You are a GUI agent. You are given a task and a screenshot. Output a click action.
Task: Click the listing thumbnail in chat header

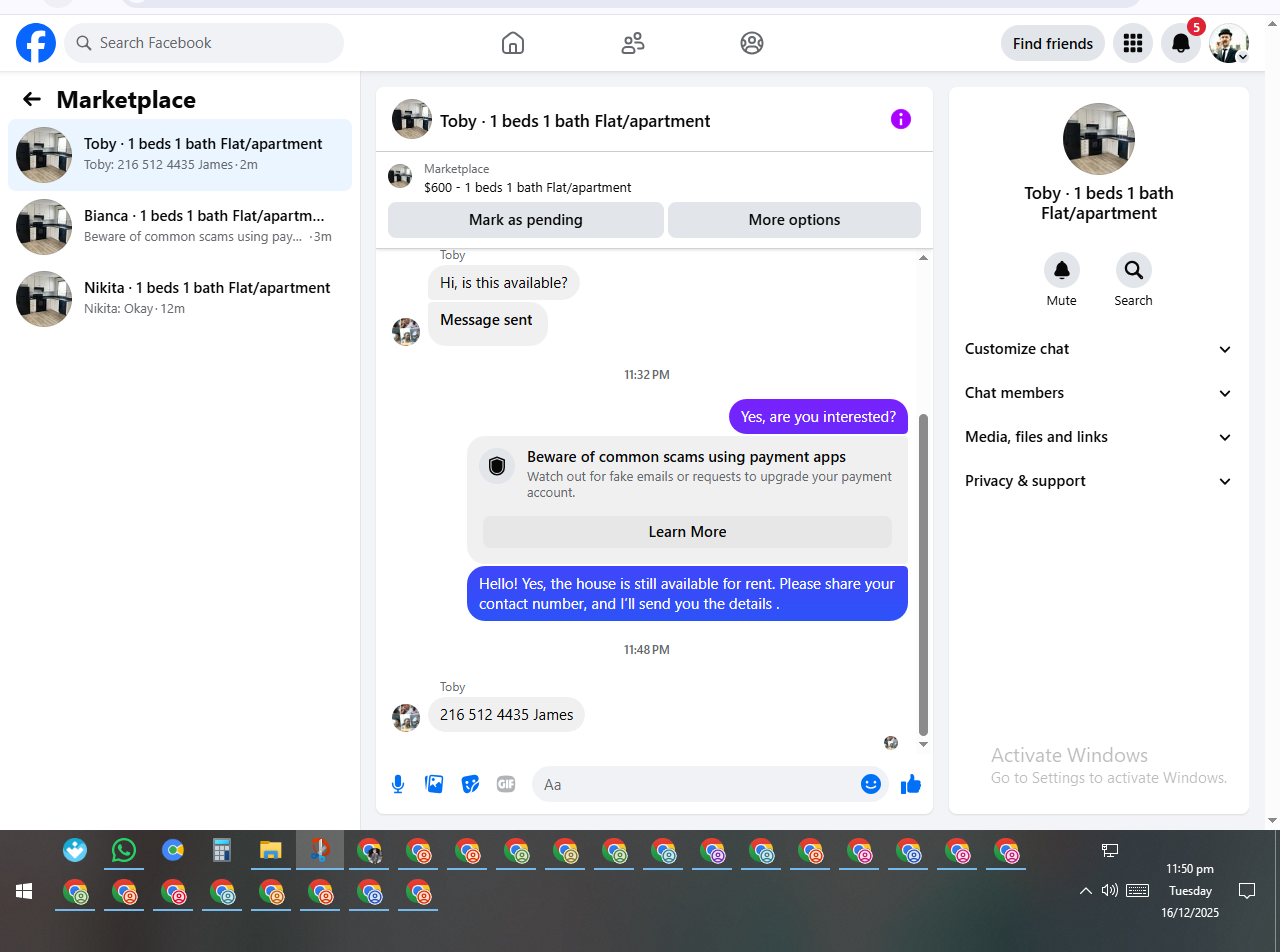pyautogui.click(x=412, y=119)
